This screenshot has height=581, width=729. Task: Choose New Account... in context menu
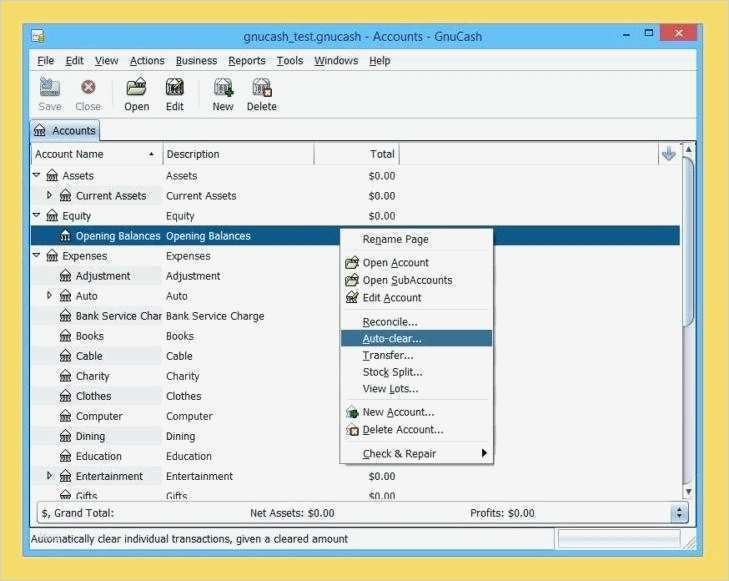416,412
